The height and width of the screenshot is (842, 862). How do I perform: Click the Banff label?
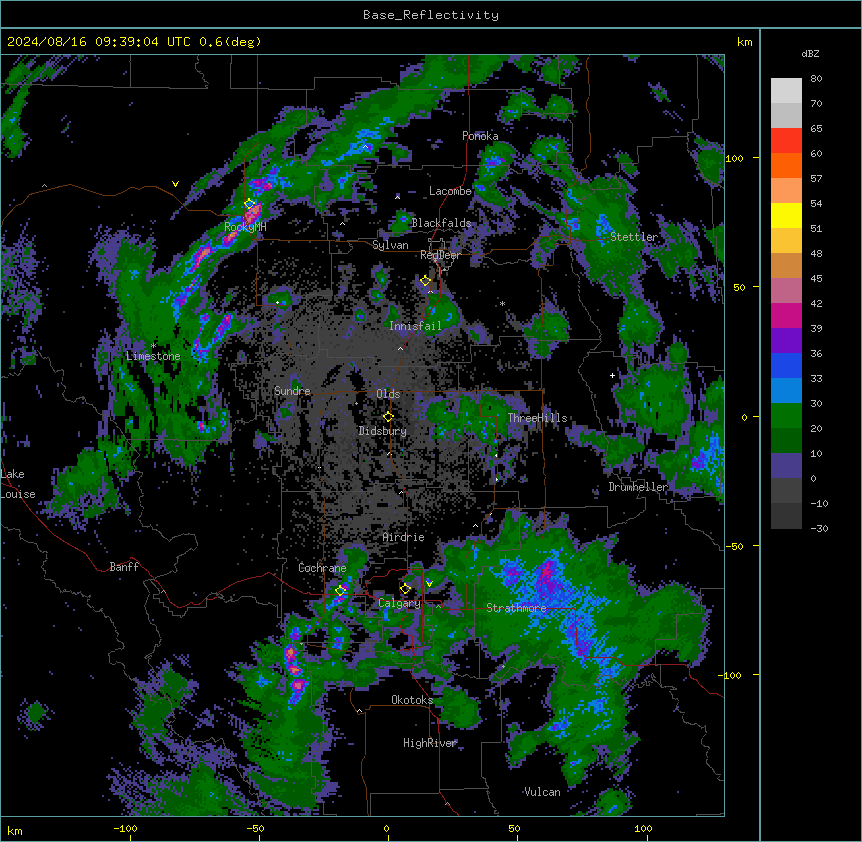(124, 567)
